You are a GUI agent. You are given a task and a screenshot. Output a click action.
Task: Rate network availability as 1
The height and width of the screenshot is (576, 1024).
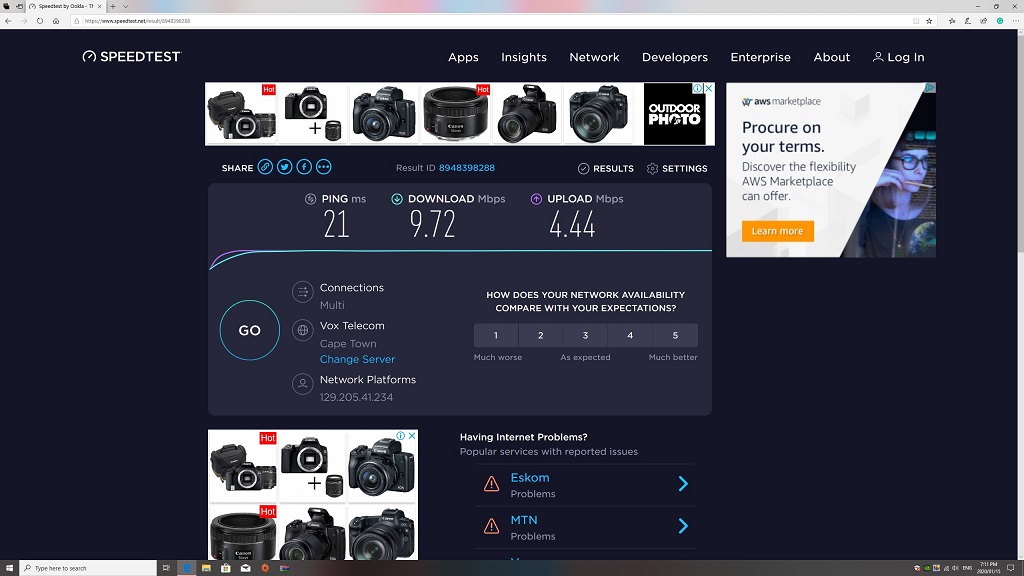pos(496,335)
